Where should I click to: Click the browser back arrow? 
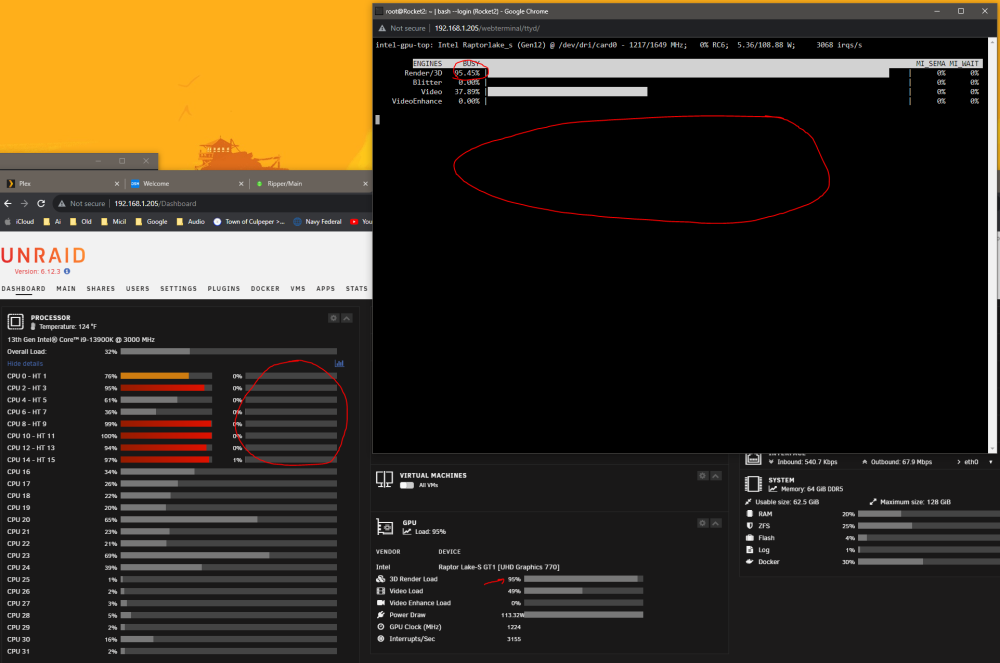[8, 203]
